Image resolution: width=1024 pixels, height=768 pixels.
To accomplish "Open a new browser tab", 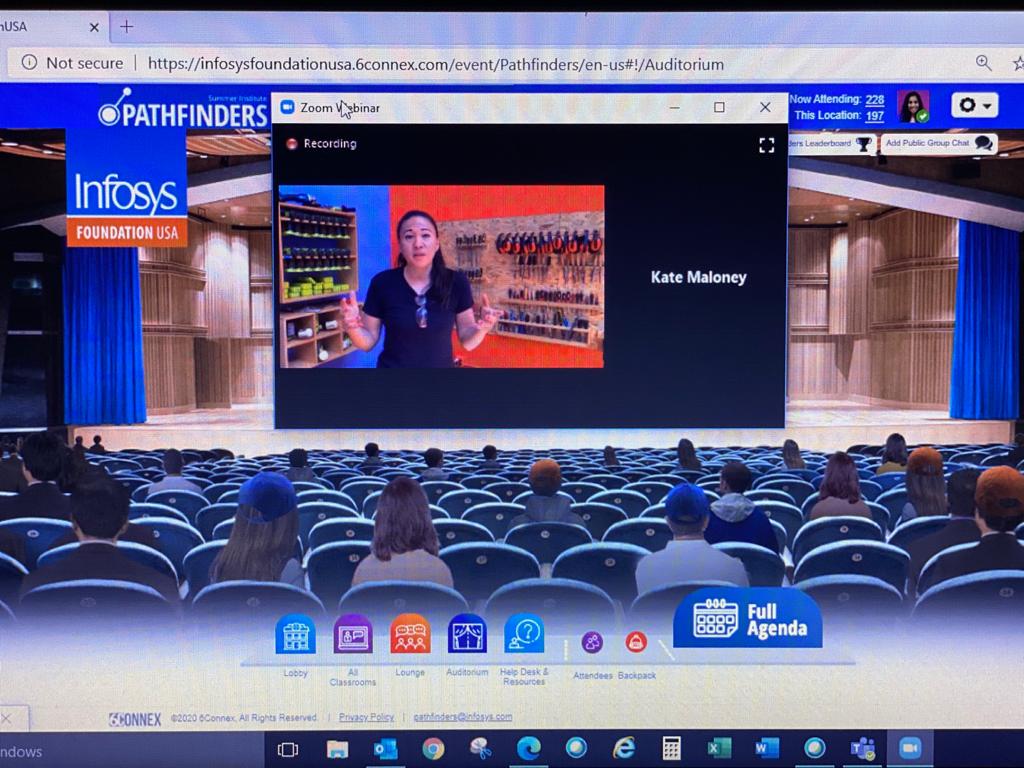I will coord(127,27).
